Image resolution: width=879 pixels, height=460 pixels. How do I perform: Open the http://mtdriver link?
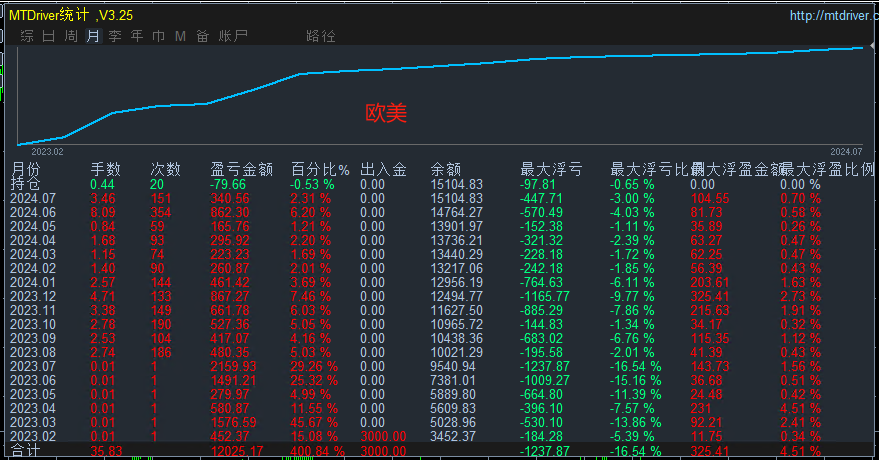pyautogui.click(x=834, y=16)
